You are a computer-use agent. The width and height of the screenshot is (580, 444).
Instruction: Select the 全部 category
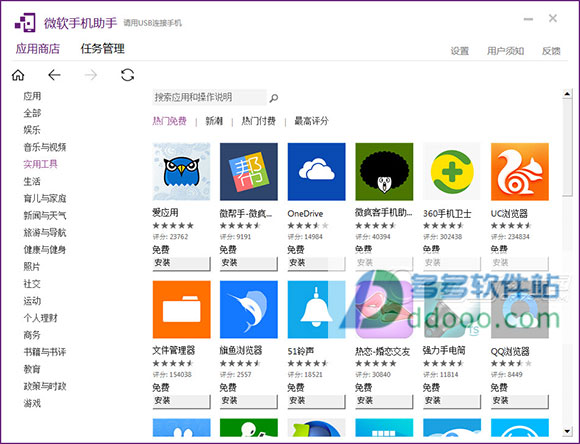pyautogui.click(x=32, y=113)
